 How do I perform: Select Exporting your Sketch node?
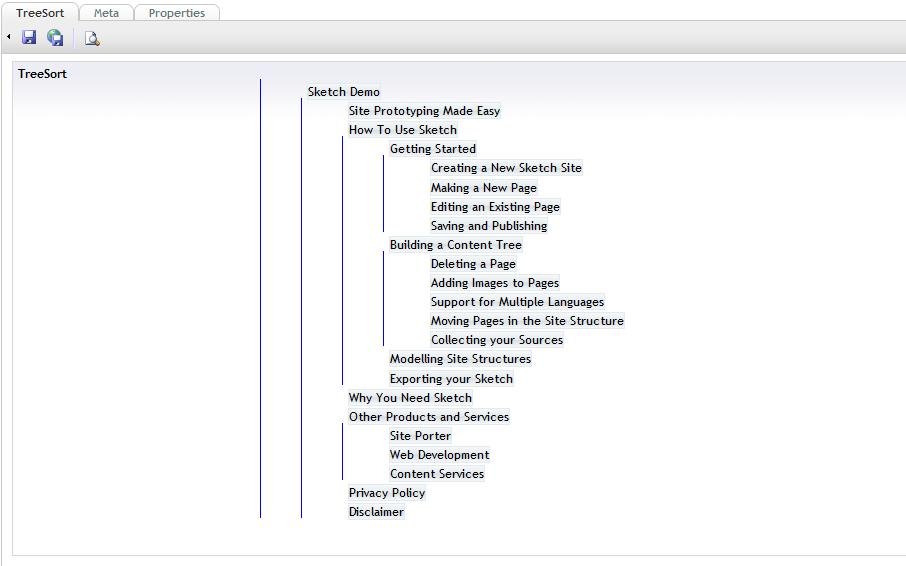(x=451, y=379)
